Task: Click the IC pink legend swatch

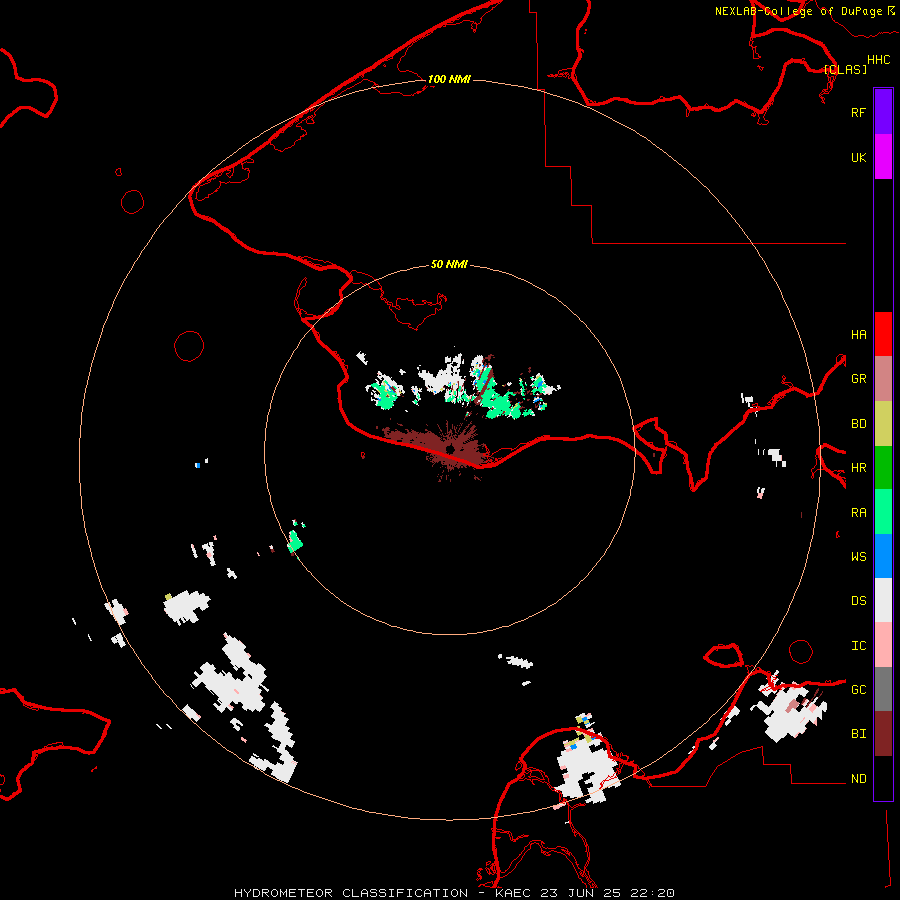Action: coord(883,645)
